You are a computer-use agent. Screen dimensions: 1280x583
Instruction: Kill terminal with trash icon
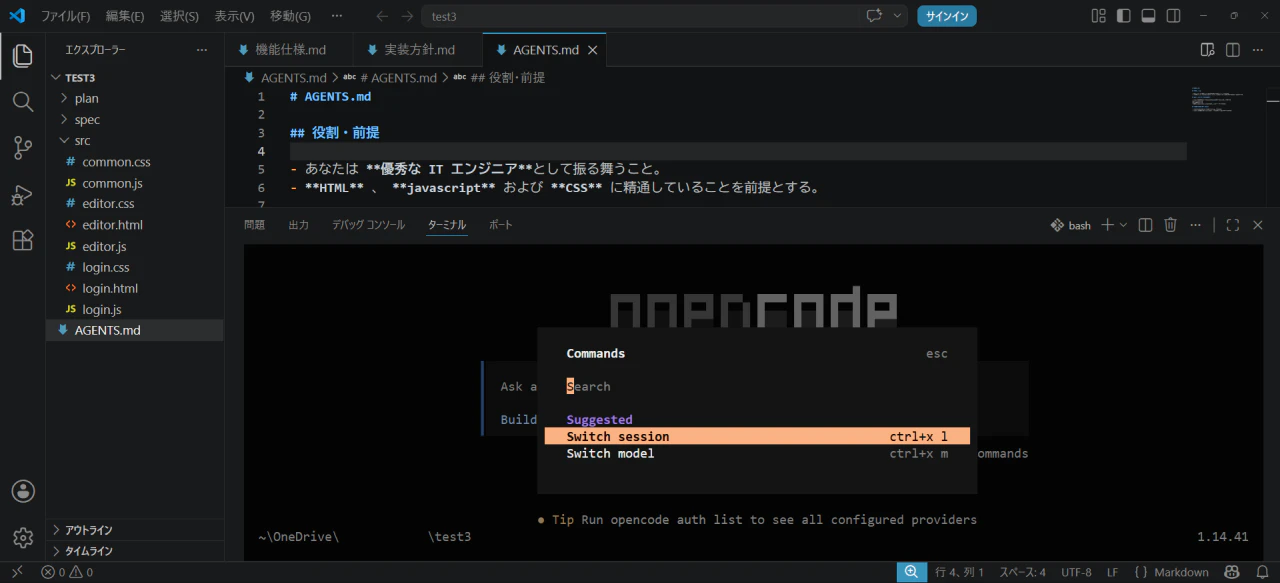click(x=1171, y=225)
